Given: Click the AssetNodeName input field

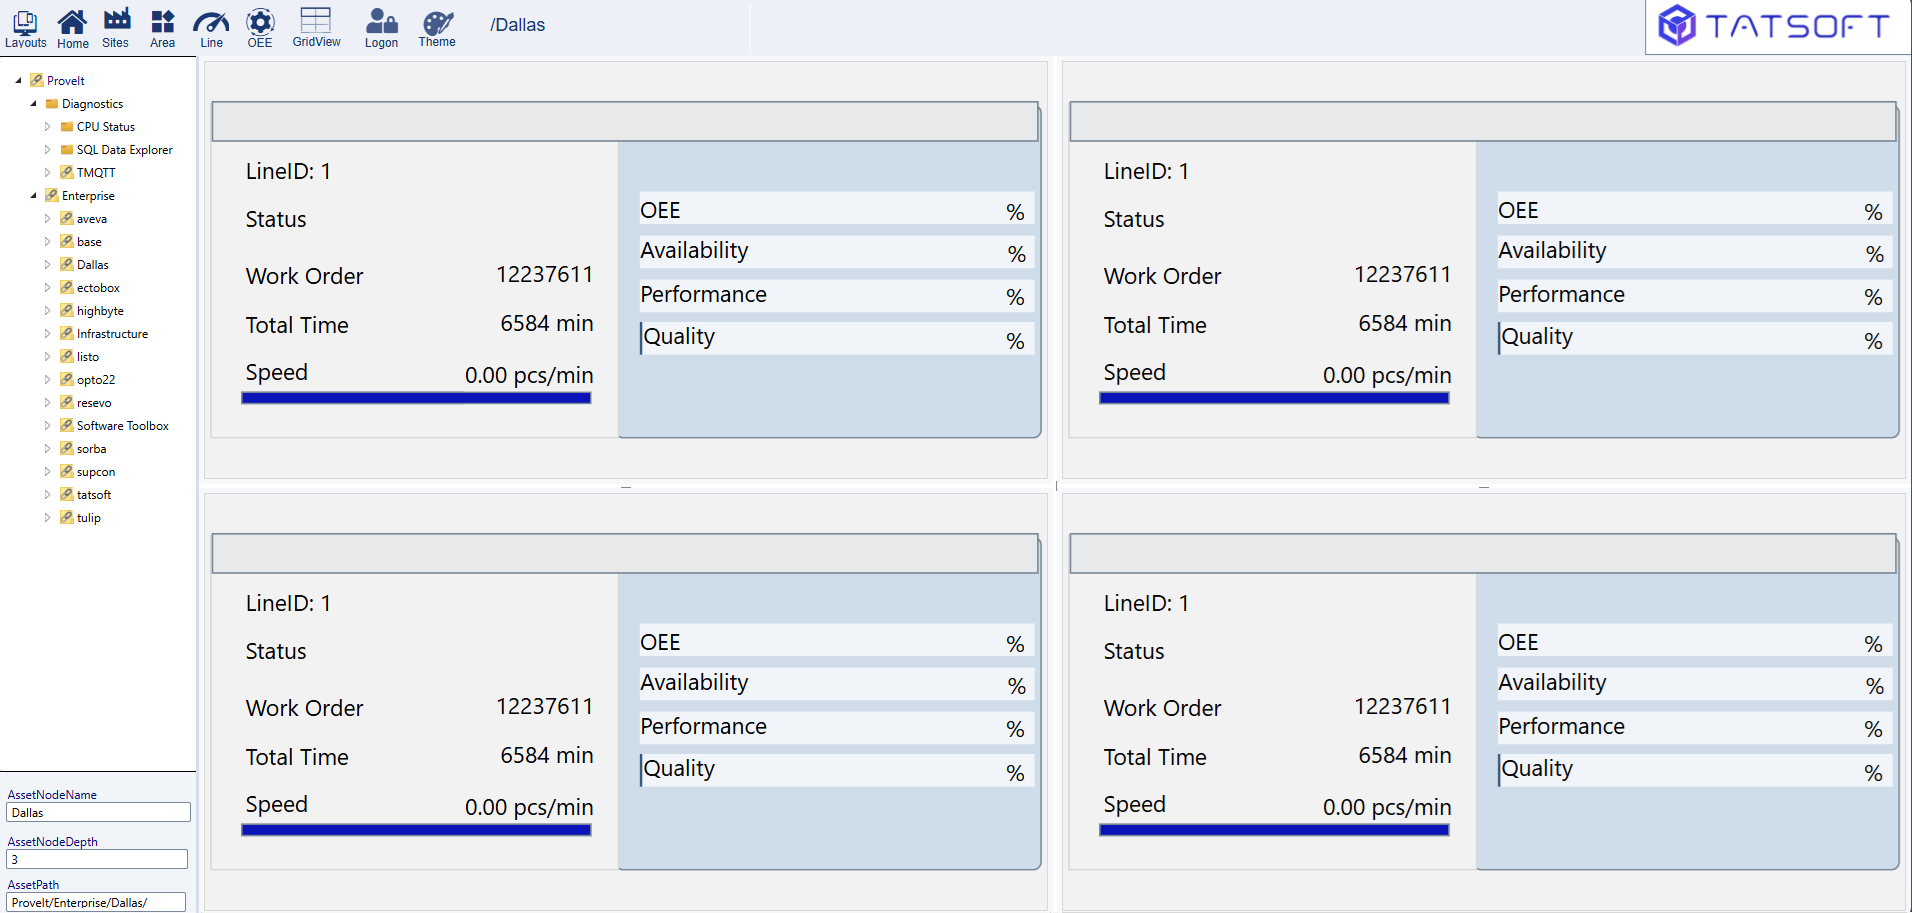Looking at the screenshot, I should point(98,813).
